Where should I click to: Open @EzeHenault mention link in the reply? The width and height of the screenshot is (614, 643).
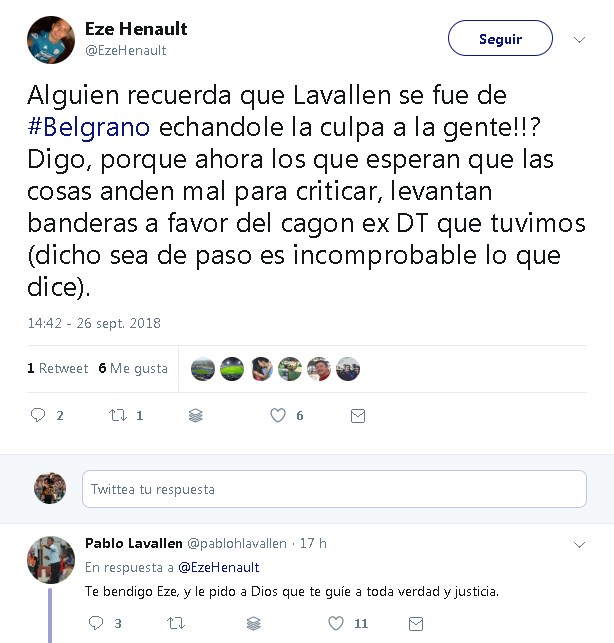(219, 568)
